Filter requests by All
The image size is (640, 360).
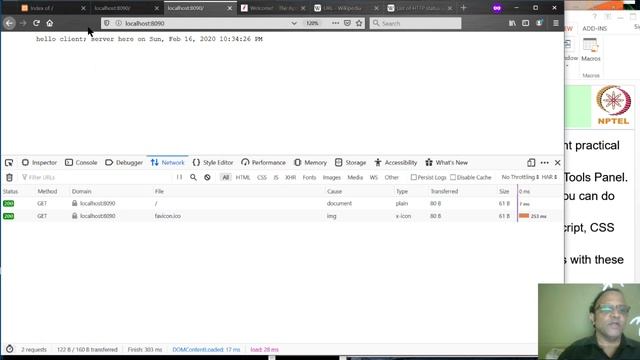tap(226, 177)
